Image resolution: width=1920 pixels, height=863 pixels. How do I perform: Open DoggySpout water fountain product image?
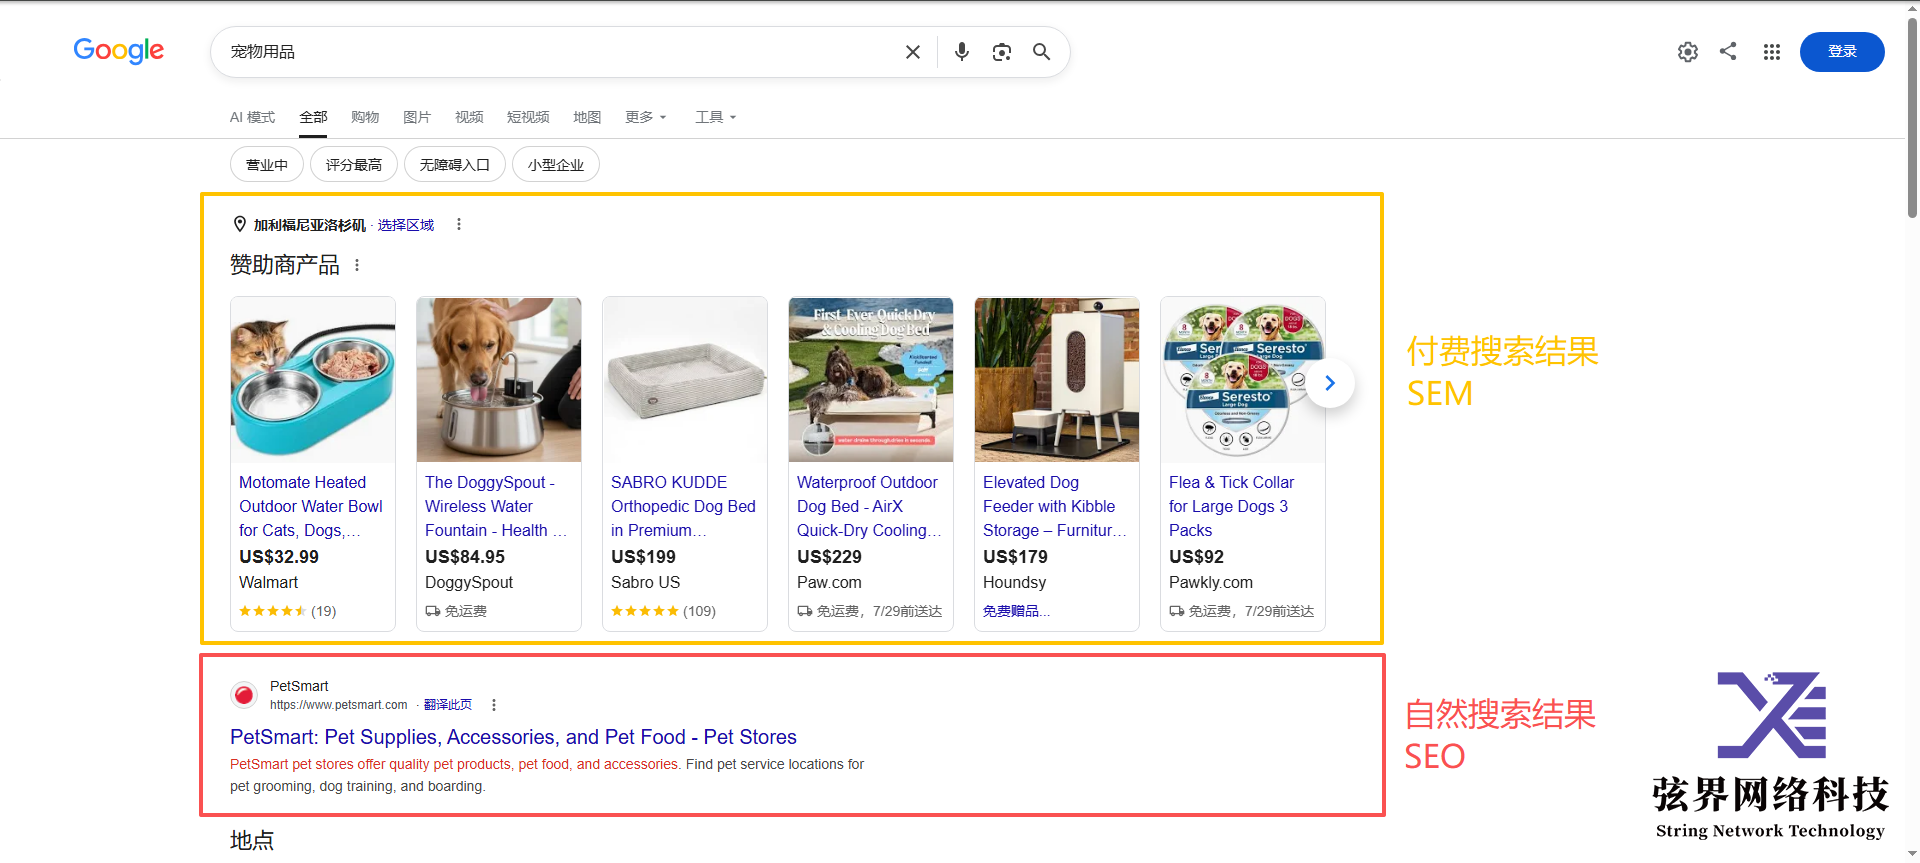click(x=499, y=379)
